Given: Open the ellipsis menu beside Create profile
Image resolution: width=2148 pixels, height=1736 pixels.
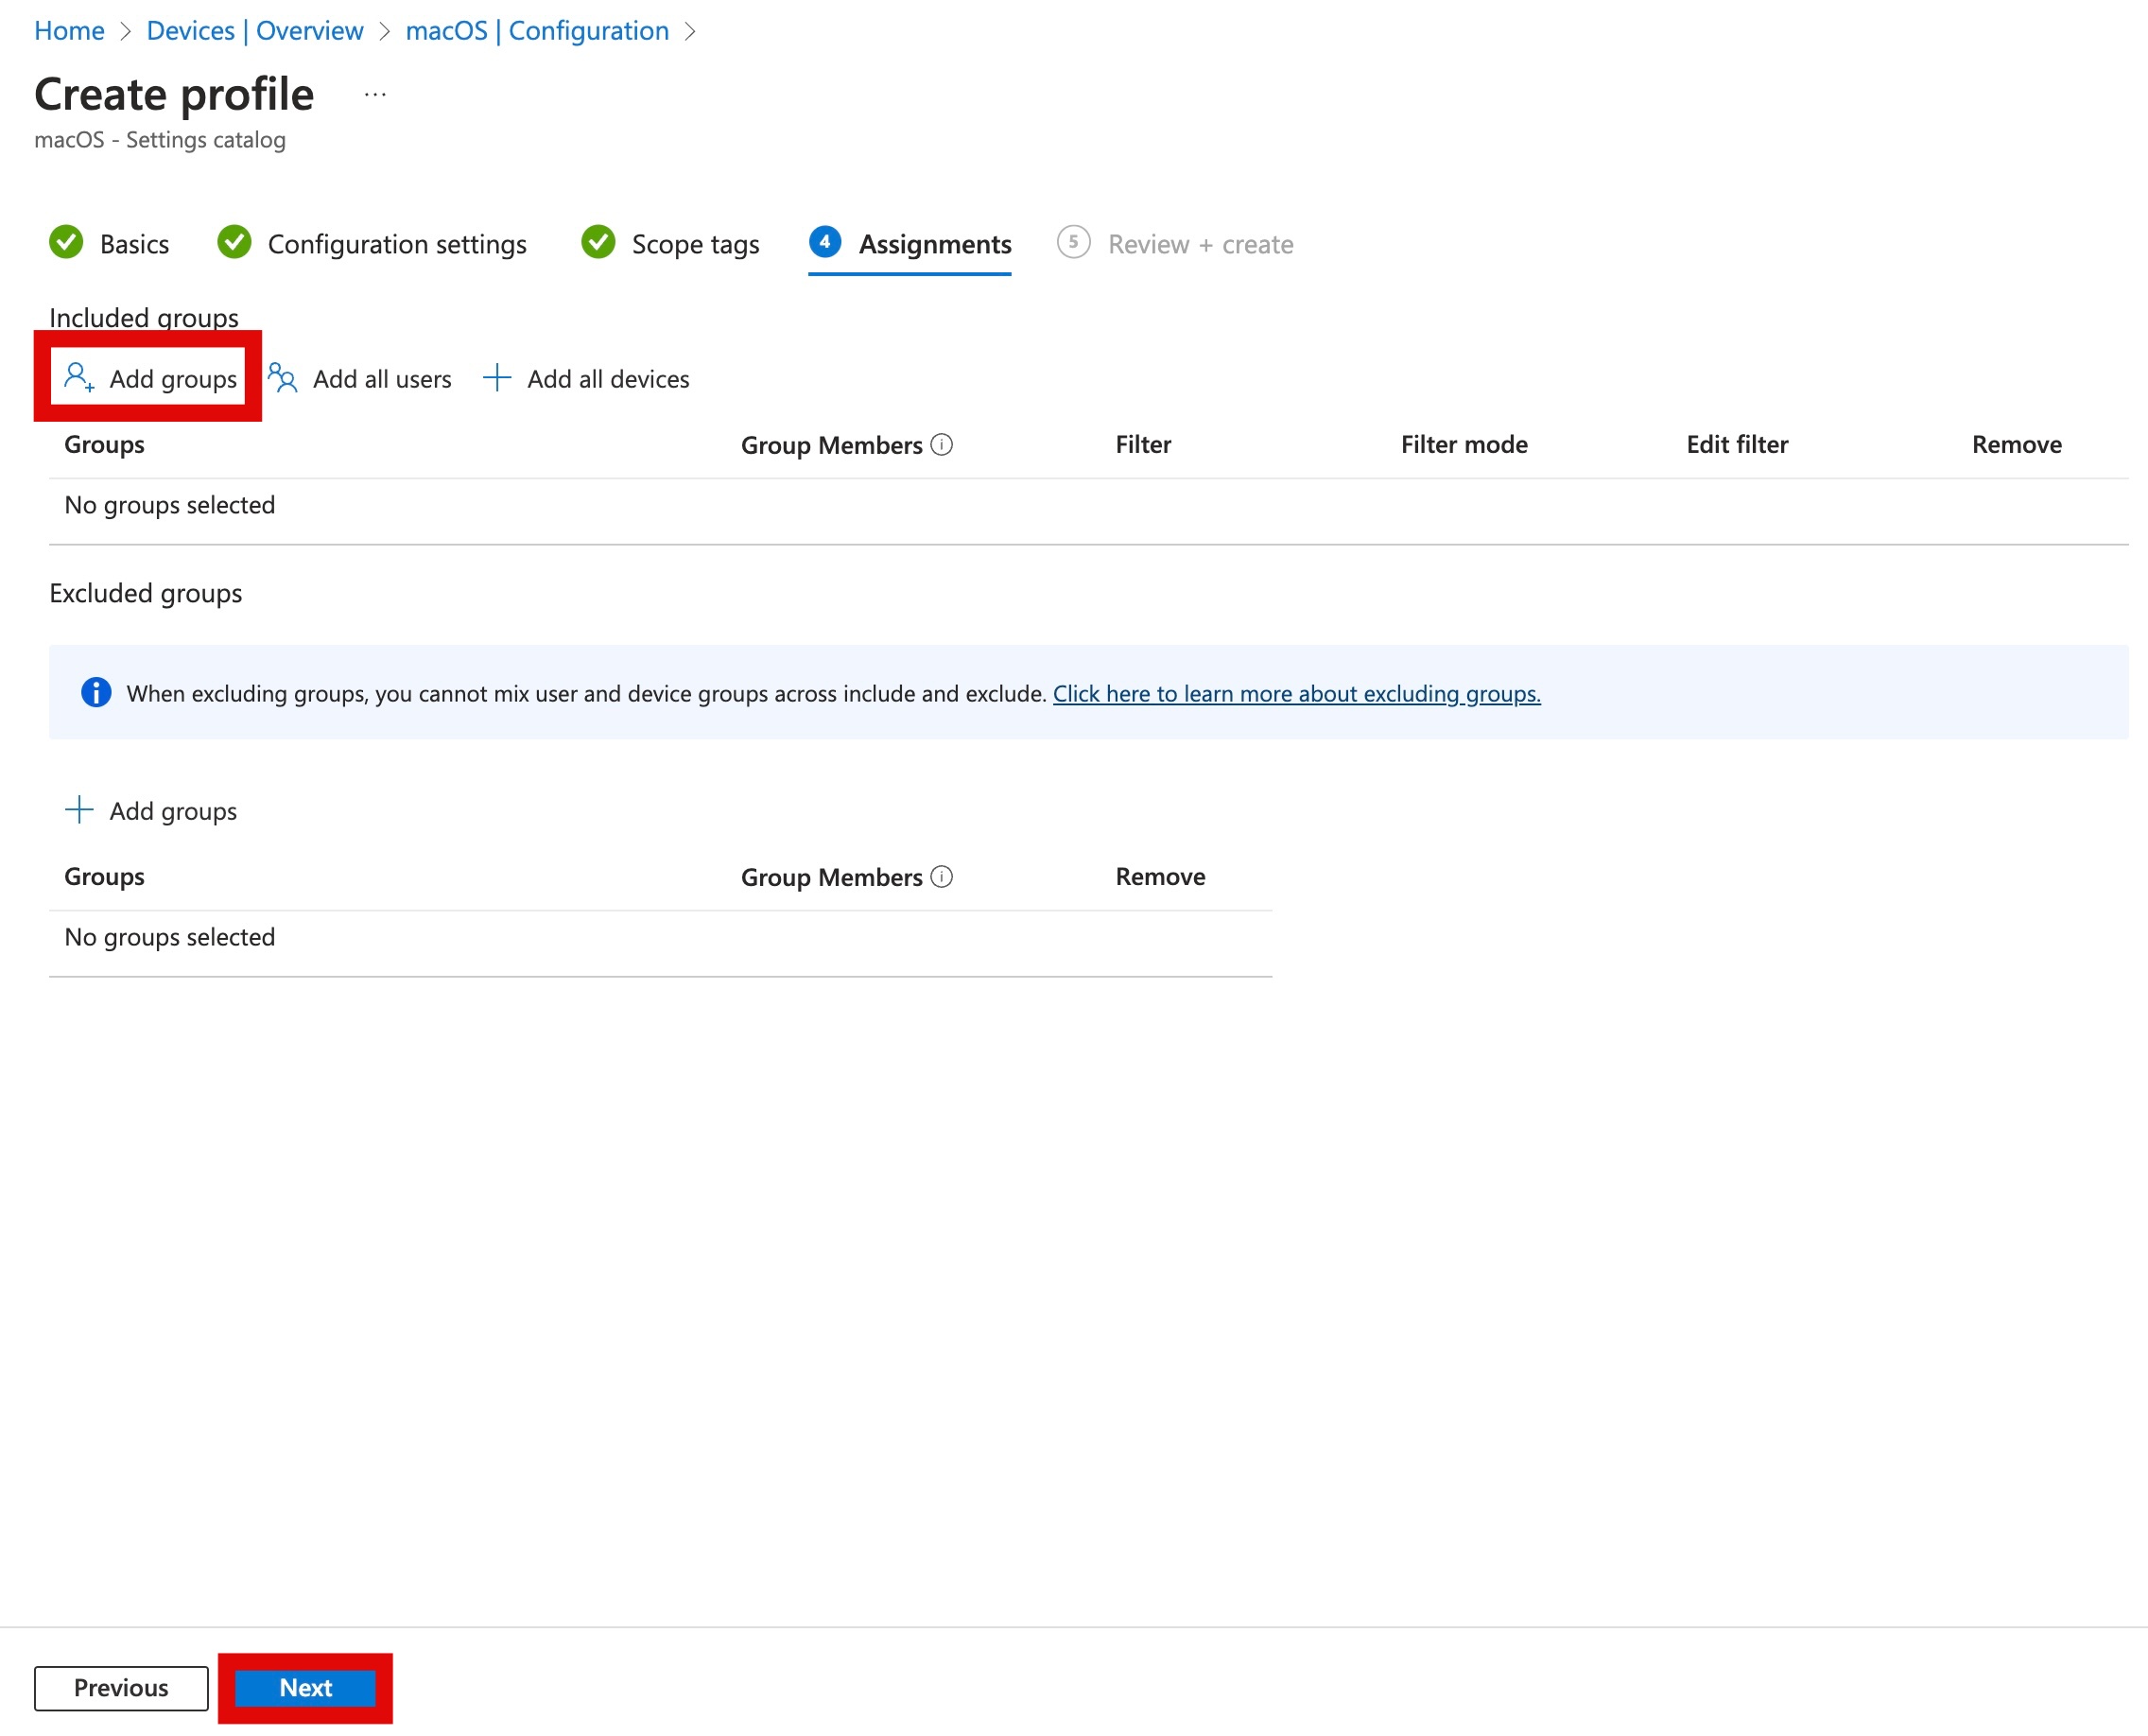Looking at the screenshot, I should point(375,95).
